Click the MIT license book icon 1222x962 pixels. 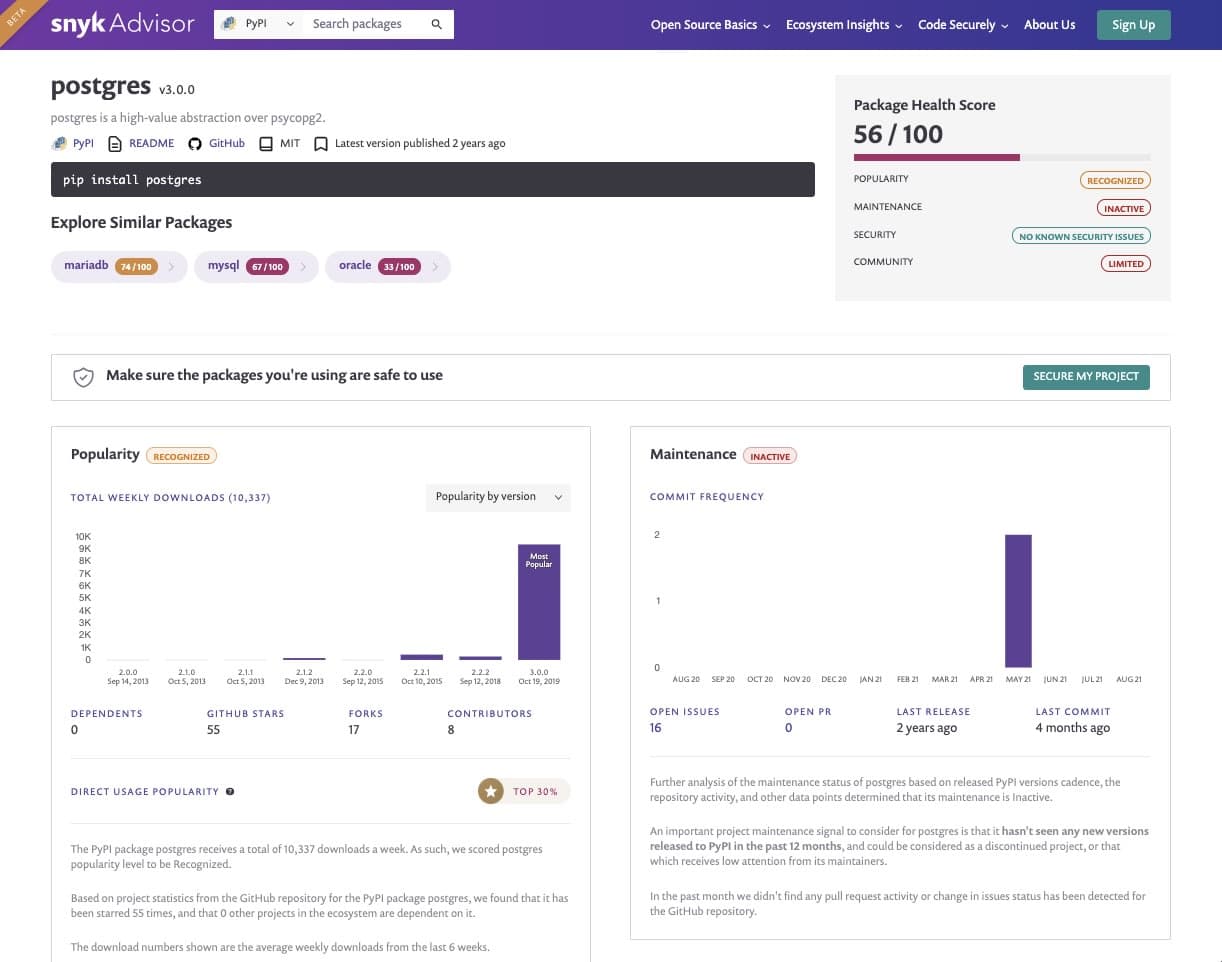tap(266, 144)
